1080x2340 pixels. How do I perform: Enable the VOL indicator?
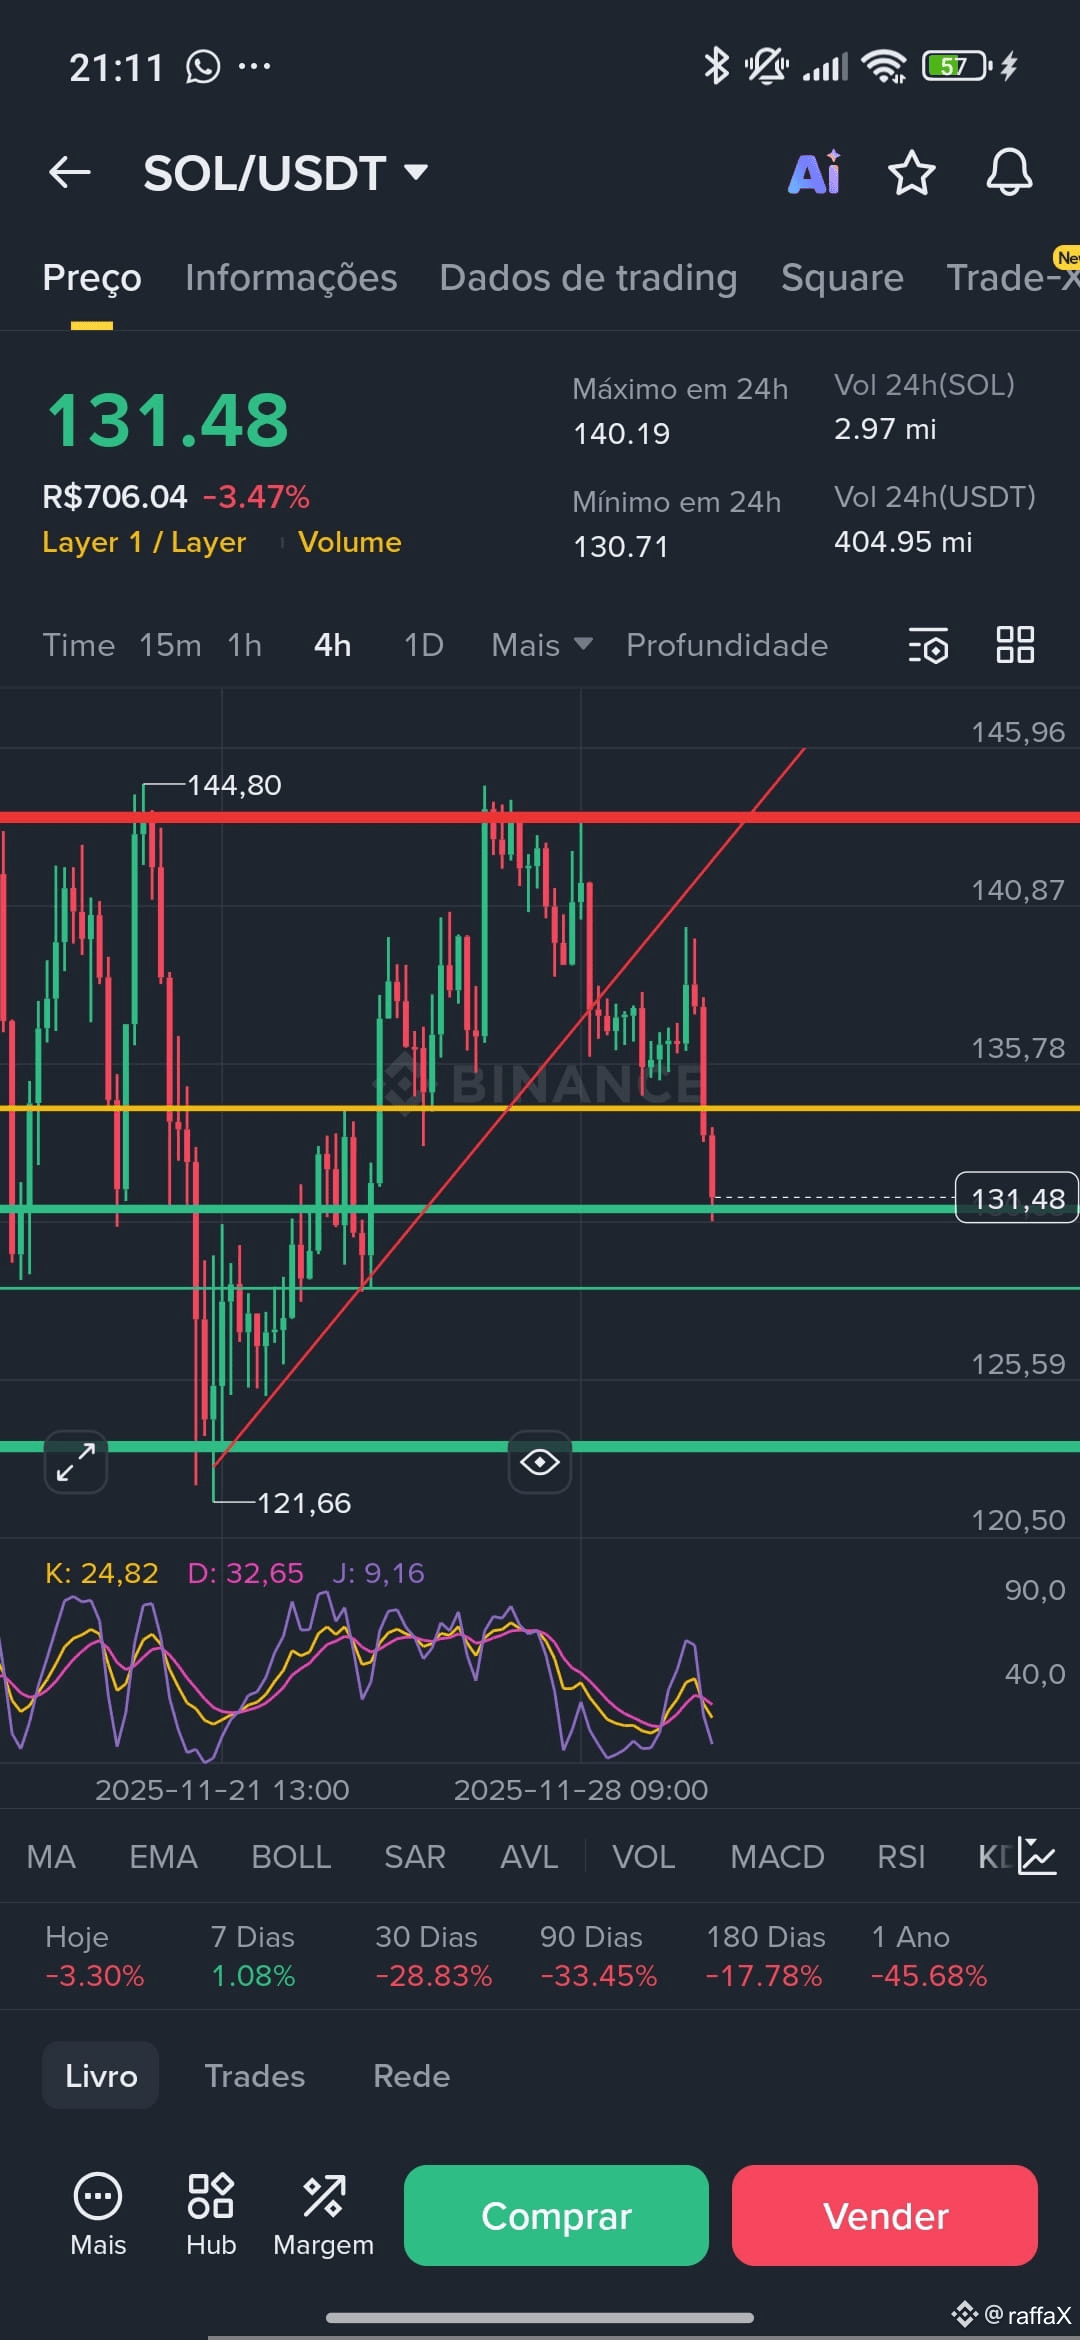pos(643,1857)
